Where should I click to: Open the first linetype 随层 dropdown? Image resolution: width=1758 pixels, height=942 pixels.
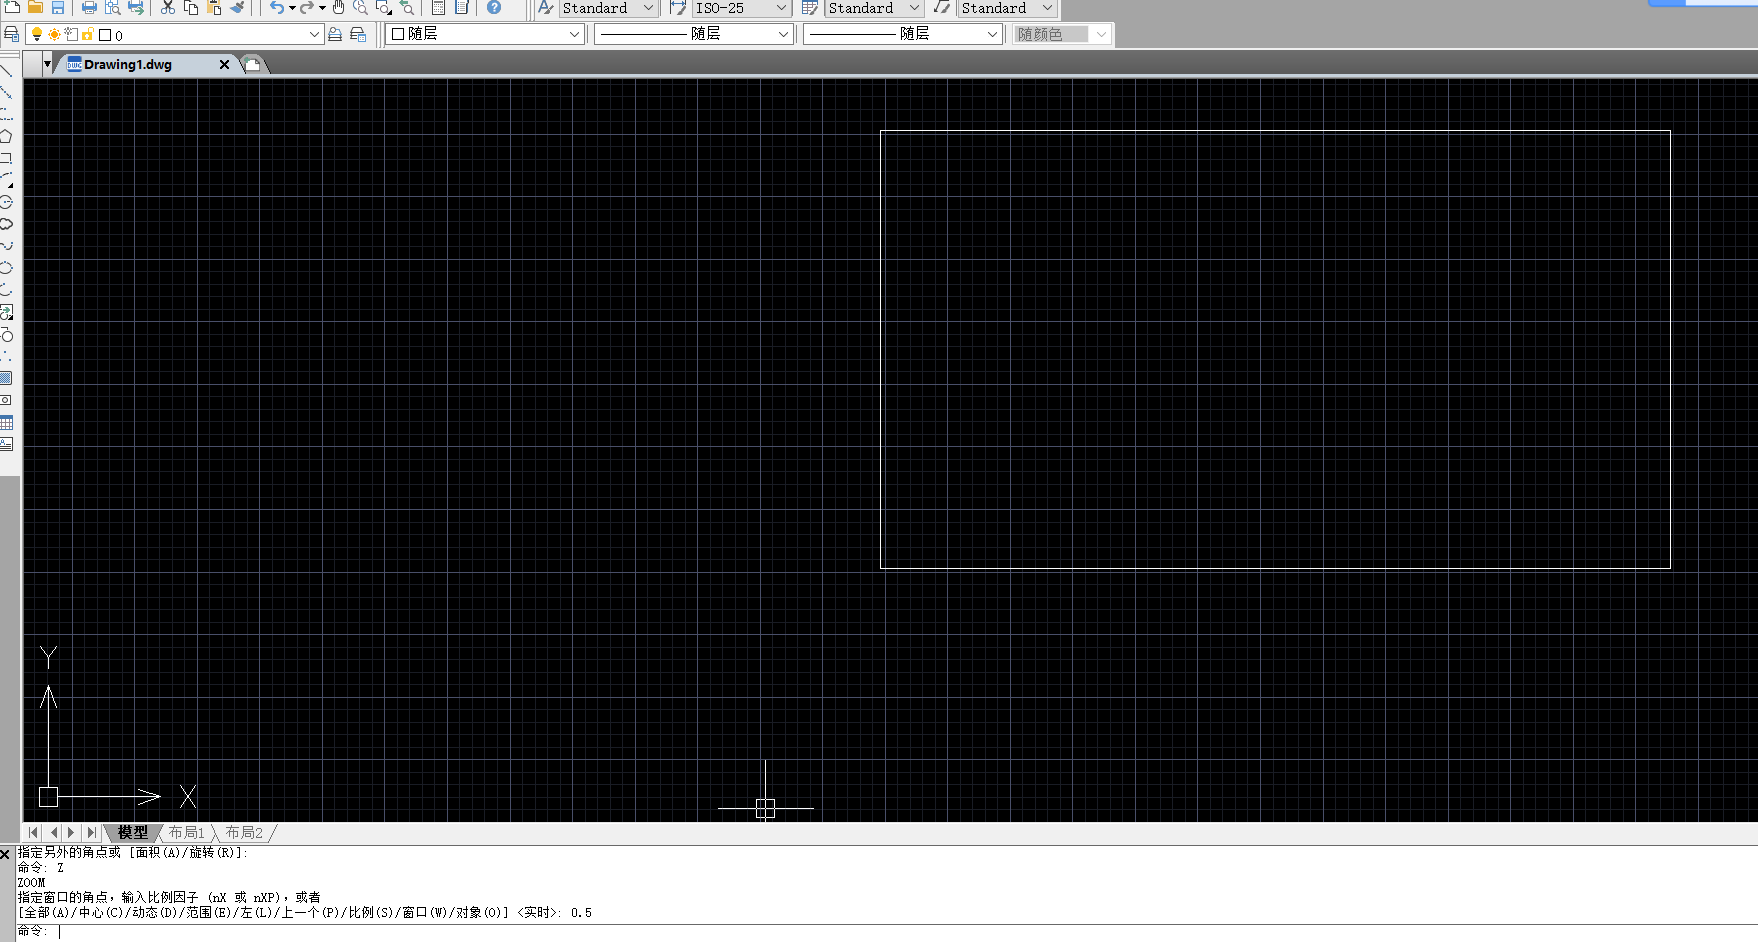(784, 34)
